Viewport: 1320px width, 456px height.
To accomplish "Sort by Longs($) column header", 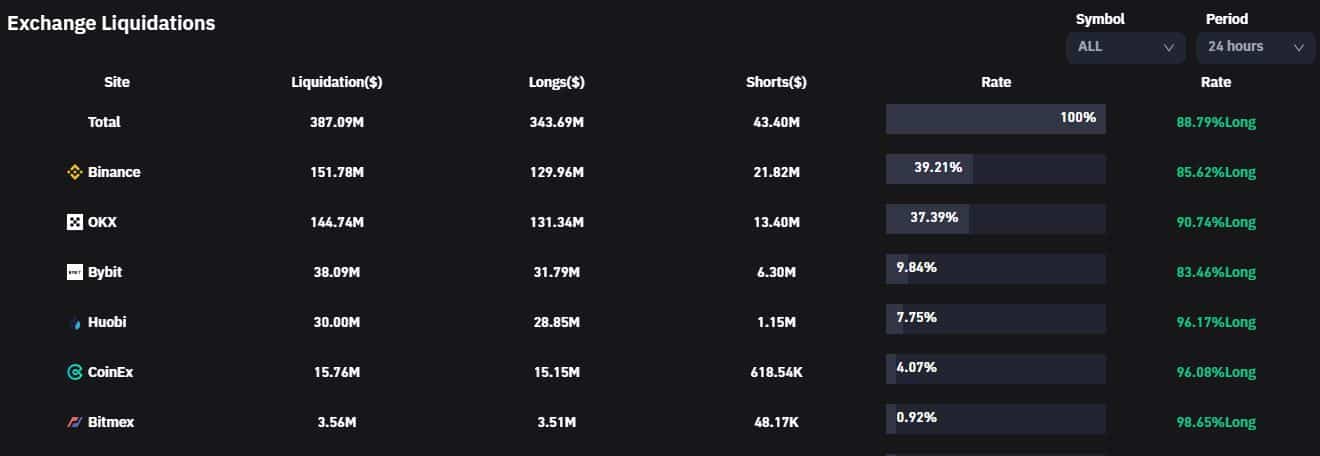I will pyautogui.click(x=556, y=82).
